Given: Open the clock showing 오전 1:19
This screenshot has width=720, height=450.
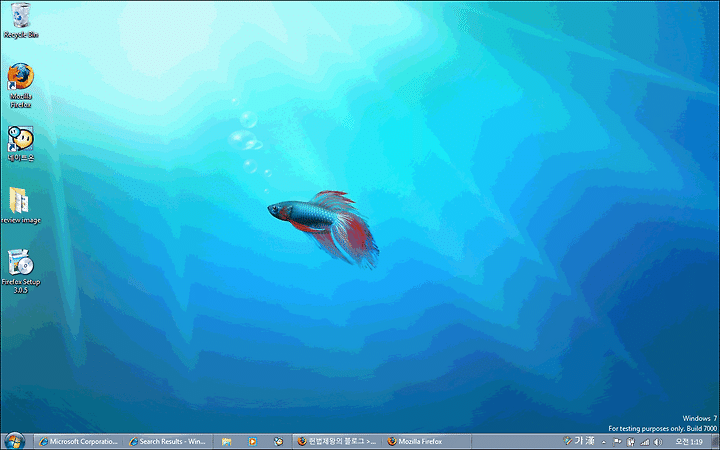Looking at the screenshot, I should 689,442.
